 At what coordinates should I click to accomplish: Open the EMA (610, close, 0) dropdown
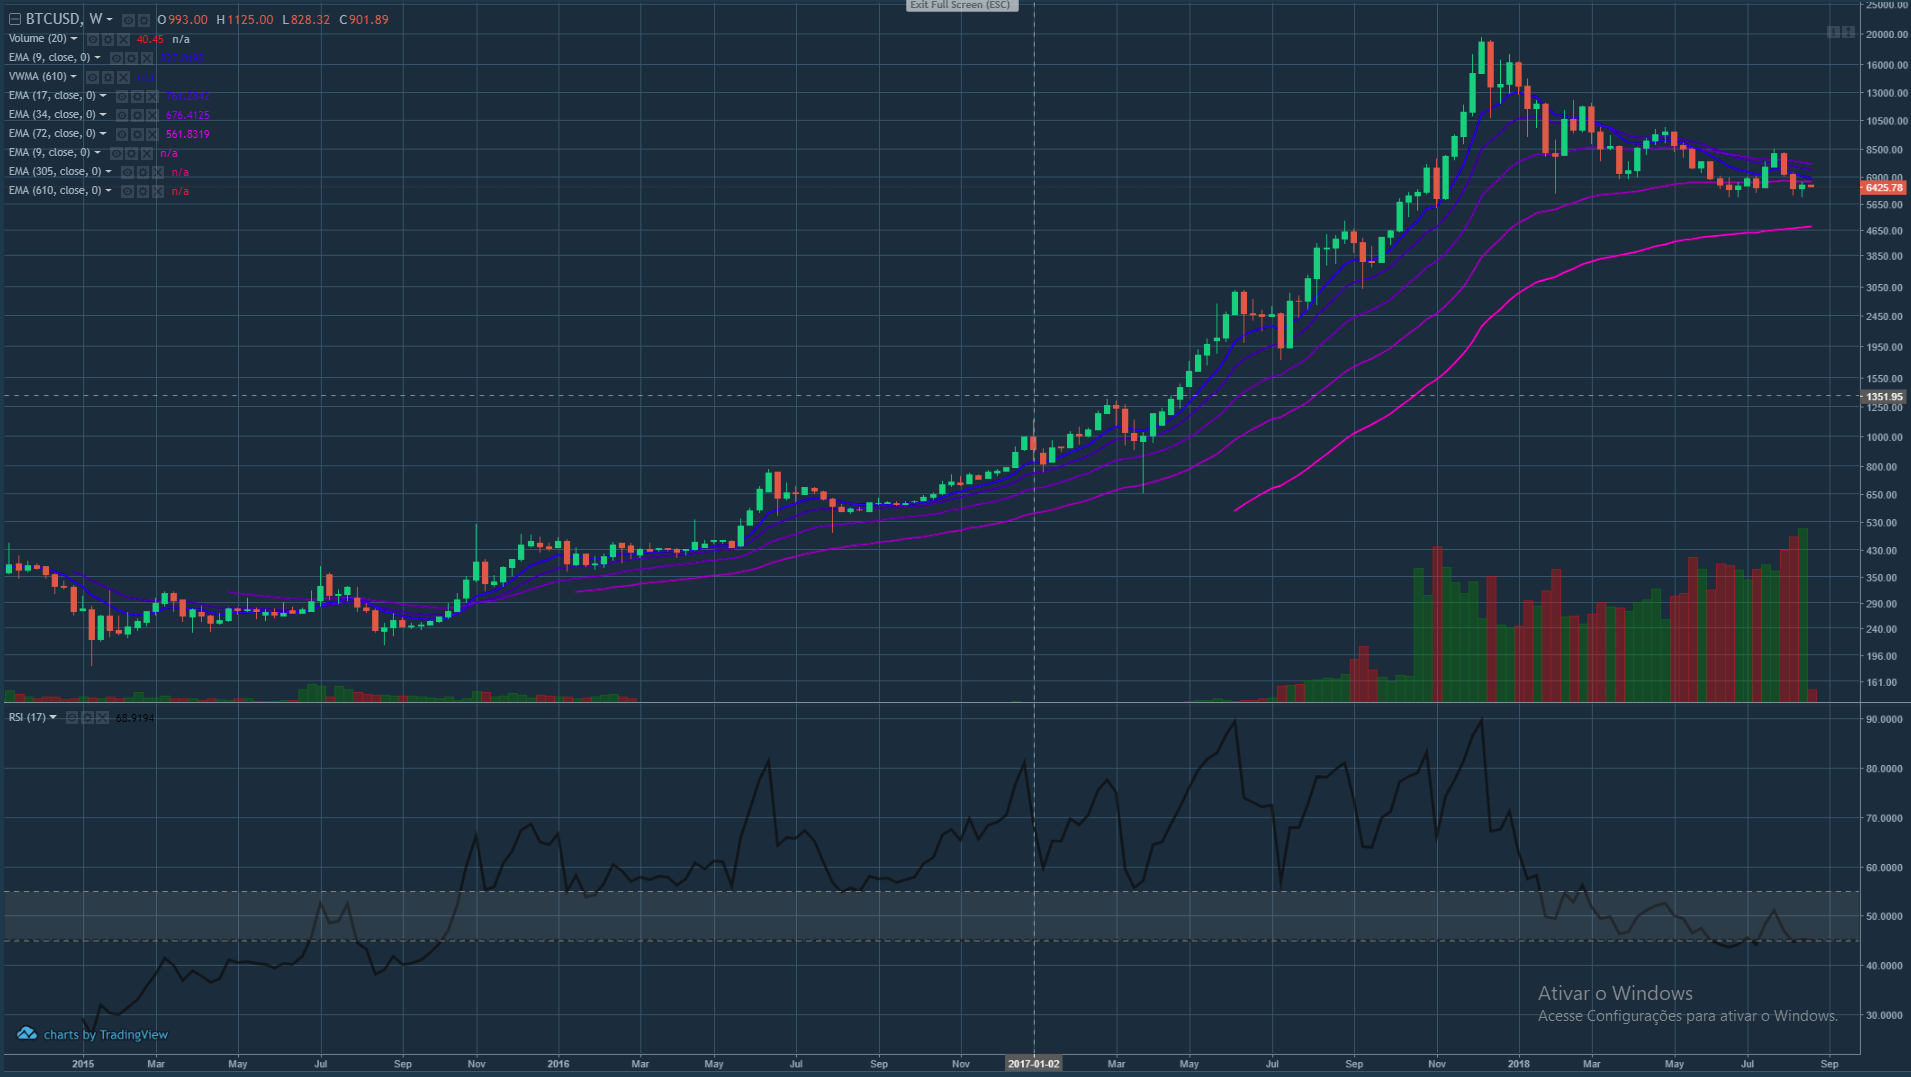[109, 191]
